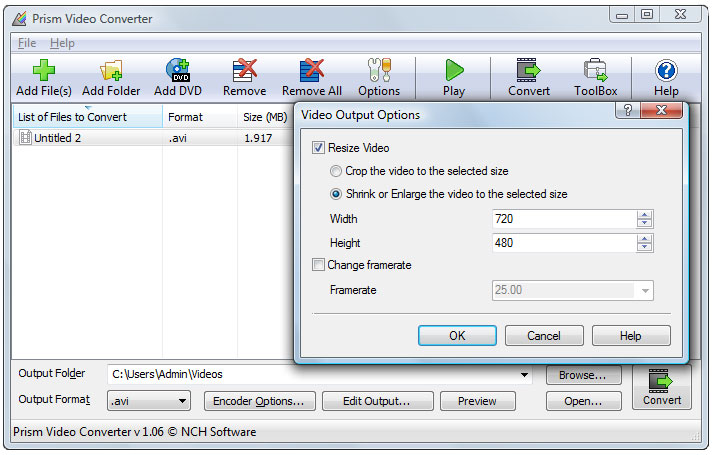Click the Edit Output... button

click(377, 401)
